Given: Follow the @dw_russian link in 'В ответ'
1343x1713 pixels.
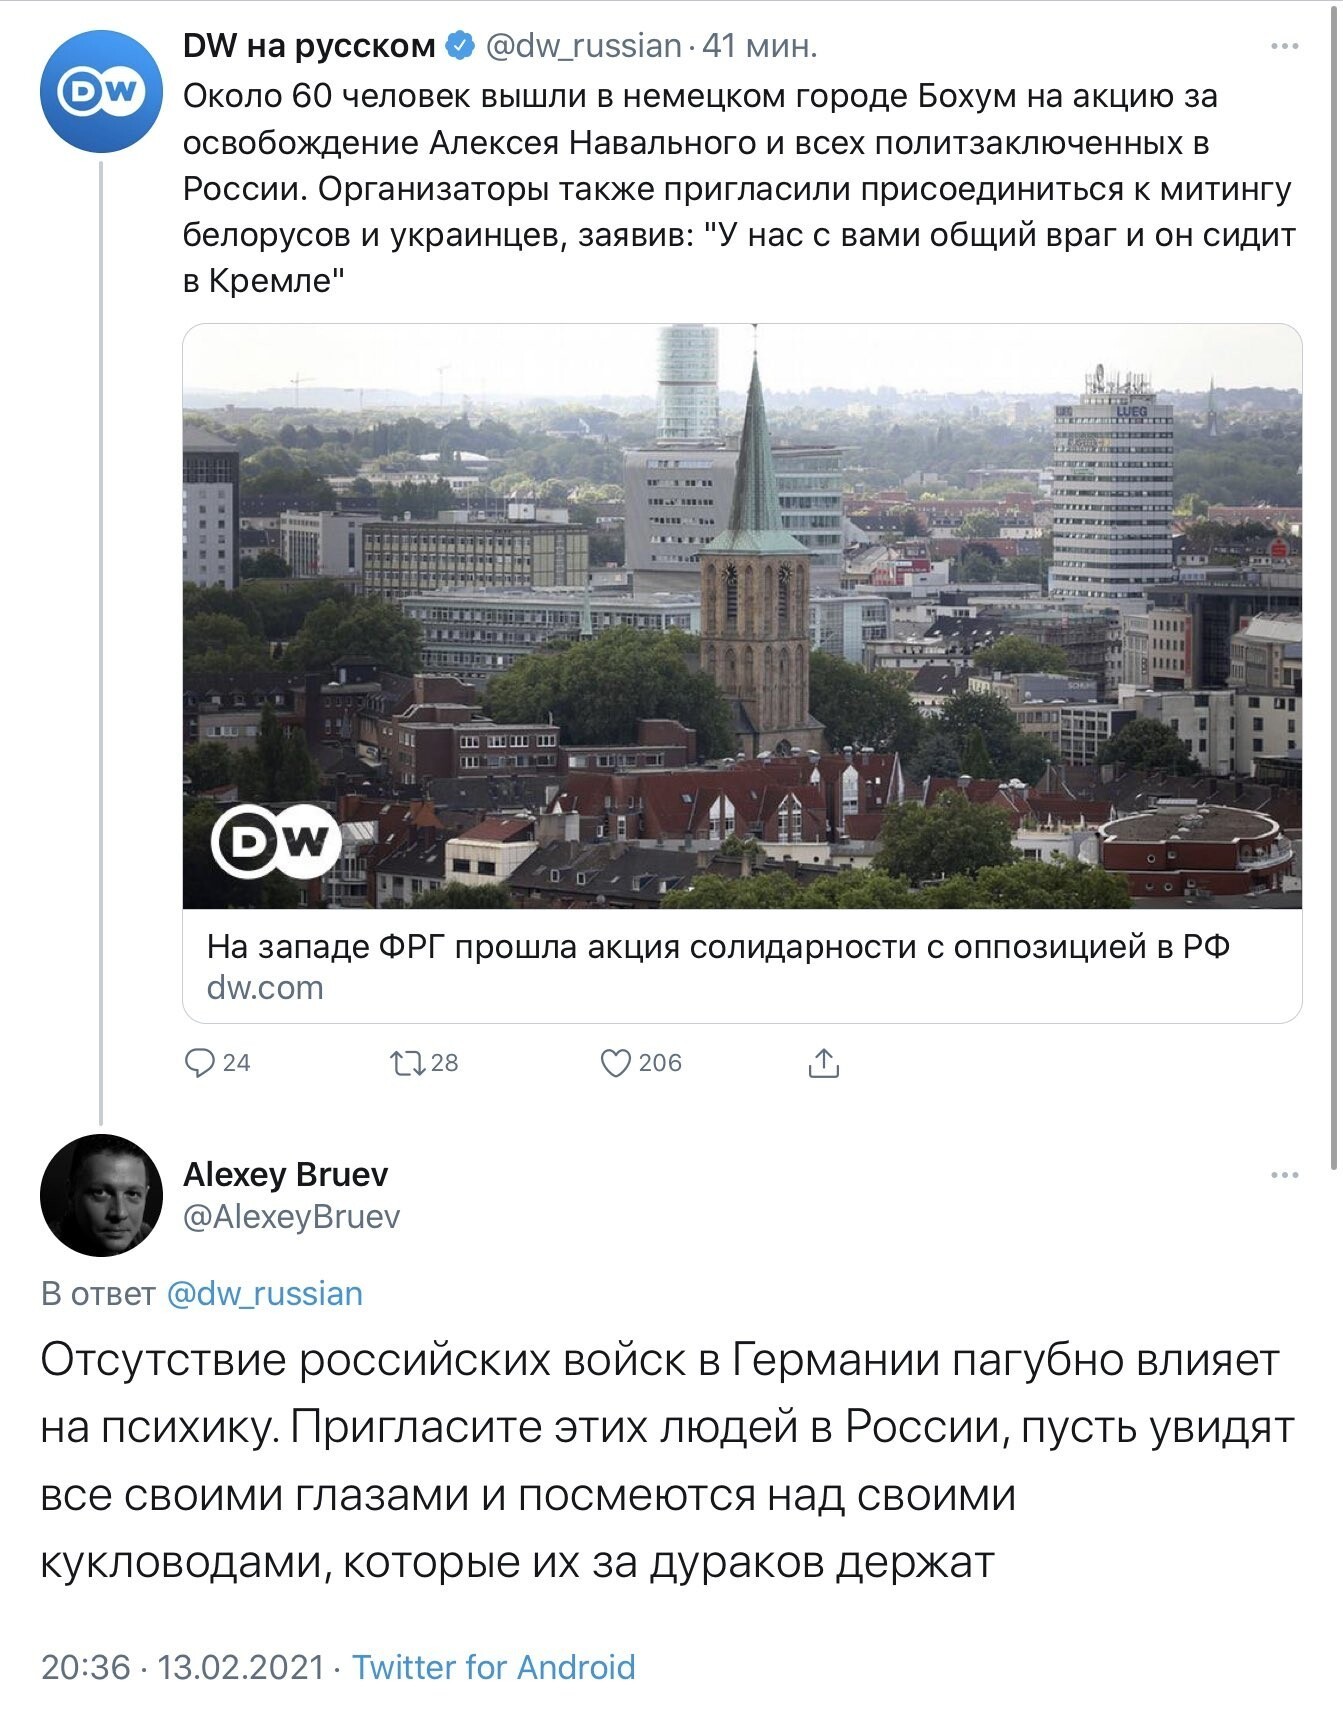Looking at the screenshot, I should click(x=264, y=1293).
